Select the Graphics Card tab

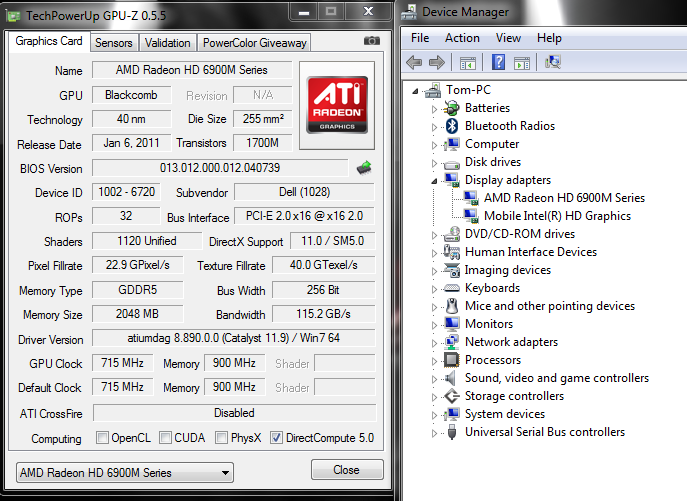coord(49,41)
